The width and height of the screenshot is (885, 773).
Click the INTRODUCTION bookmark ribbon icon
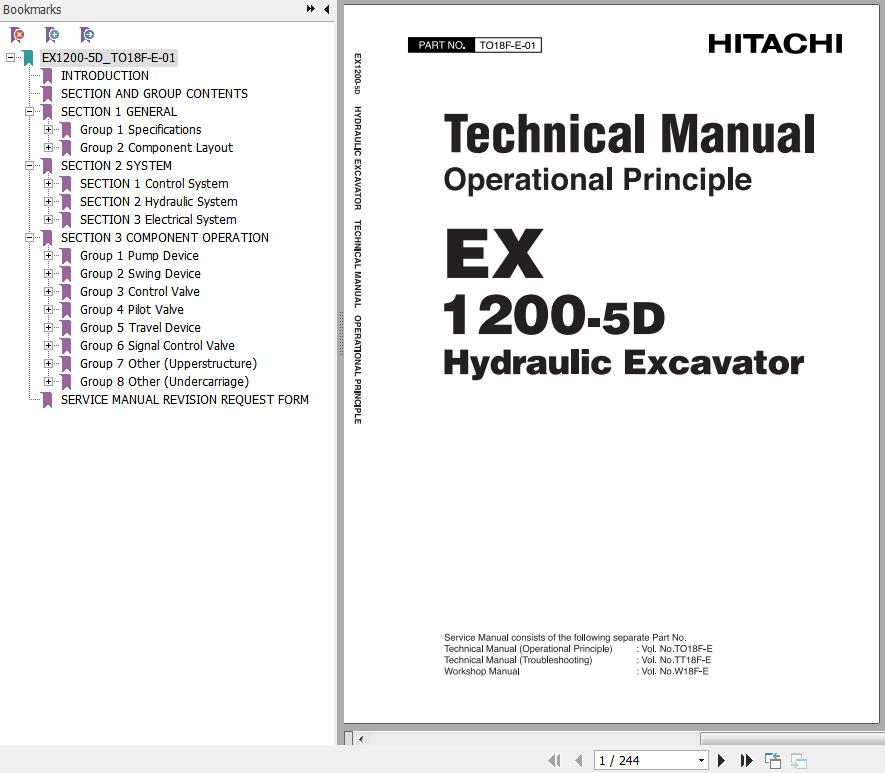47,76
